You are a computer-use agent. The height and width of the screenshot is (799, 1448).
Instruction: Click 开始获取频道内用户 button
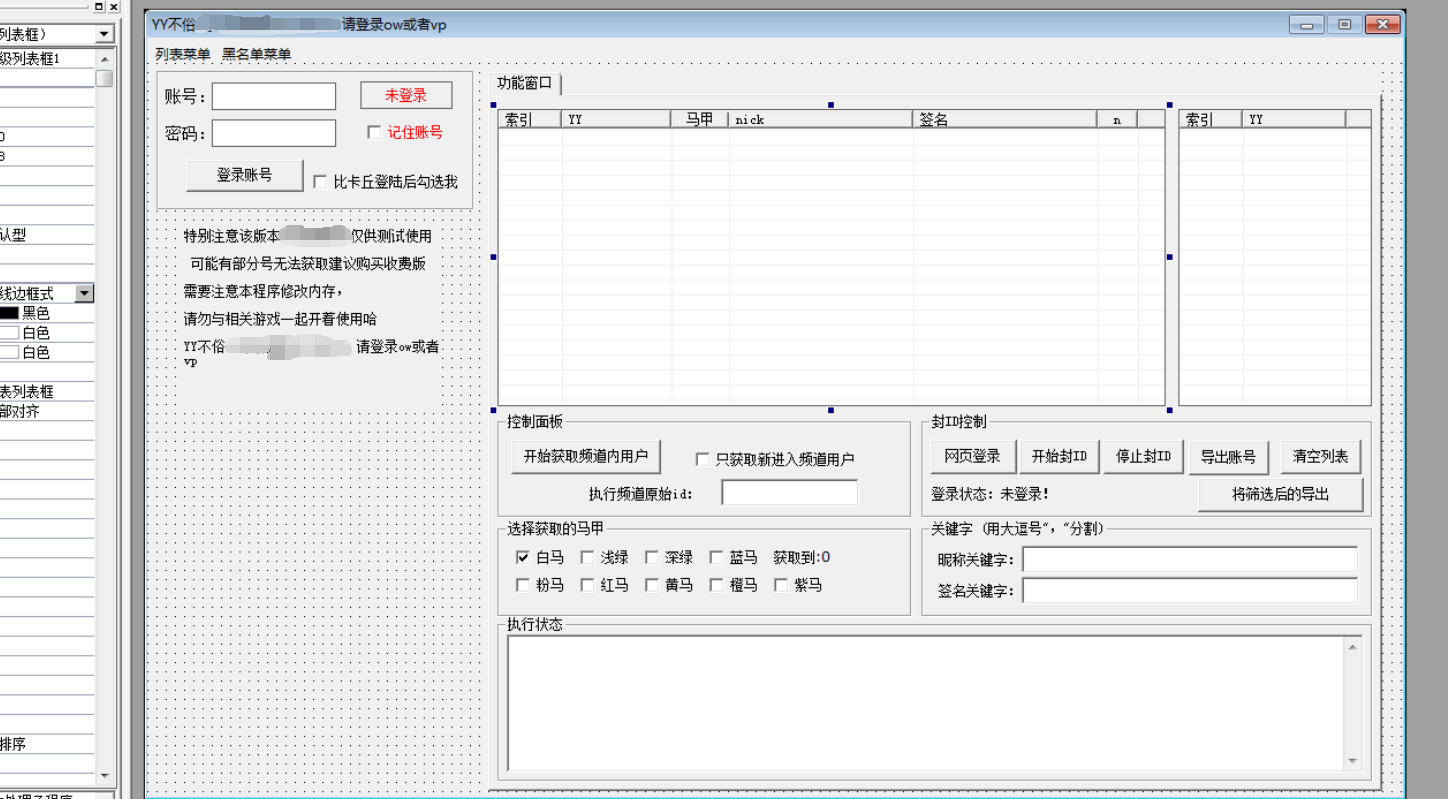[586, 457]
